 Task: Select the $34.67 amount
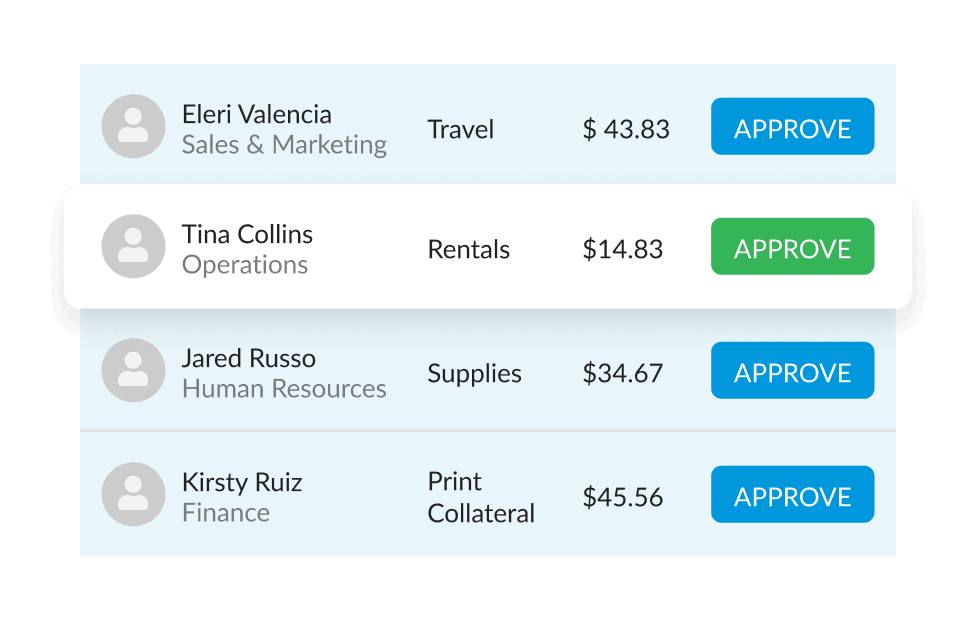coord(622,373)
